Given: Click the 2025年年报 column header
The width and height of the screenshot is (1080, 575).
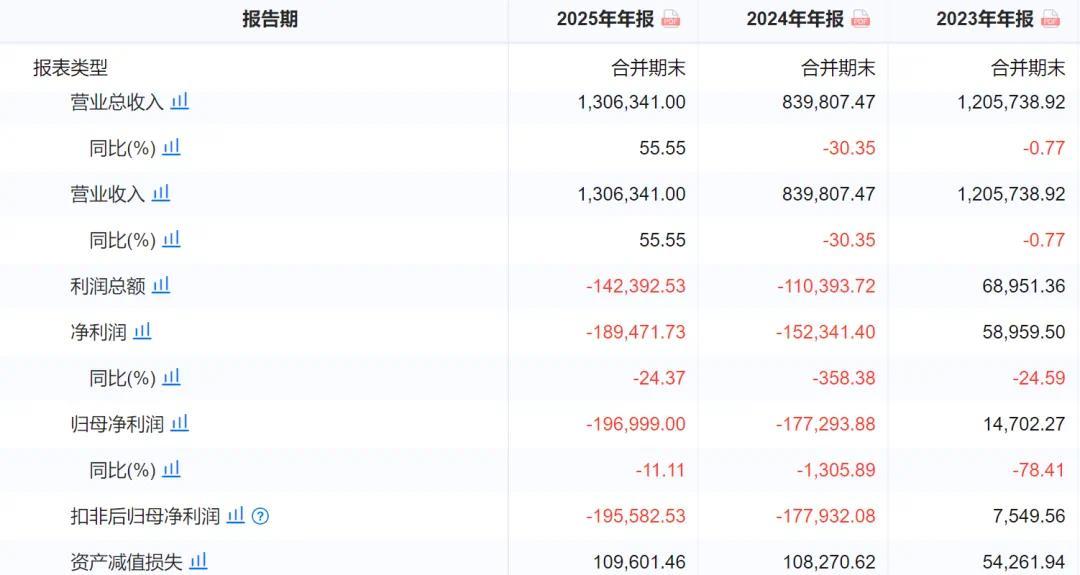Looking at the screenshot, I should 605,19.
